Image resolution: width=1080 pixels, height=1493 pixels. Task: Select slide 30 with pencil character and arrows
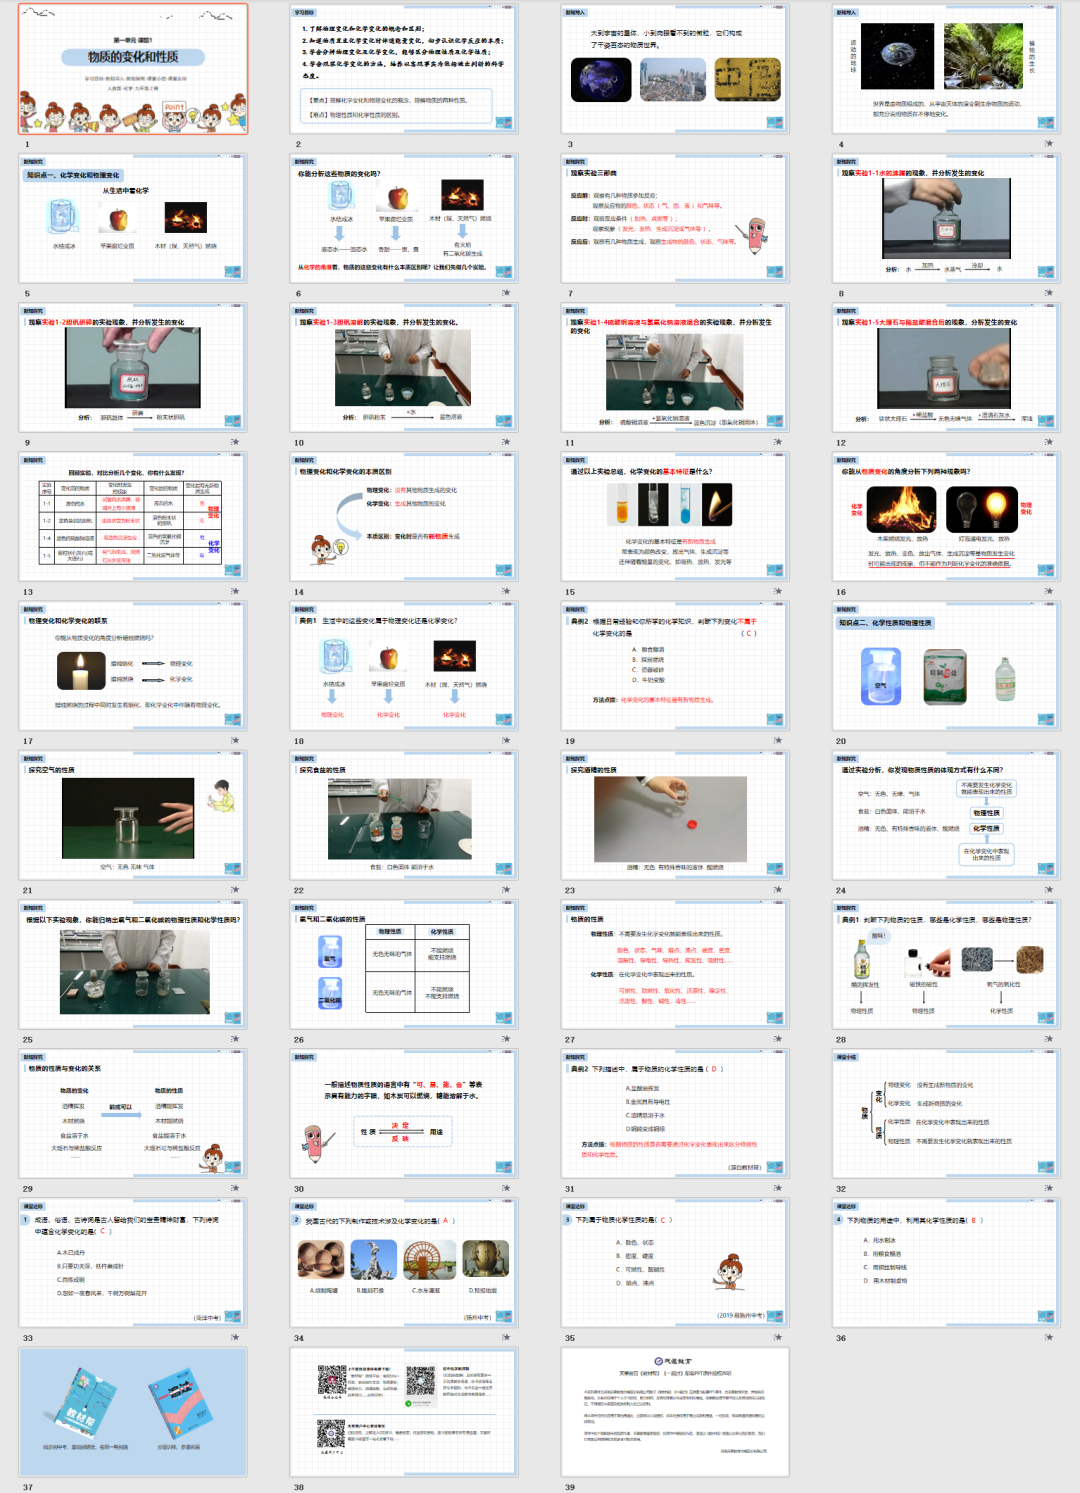pyautogui.click(x=404, y=1112)
